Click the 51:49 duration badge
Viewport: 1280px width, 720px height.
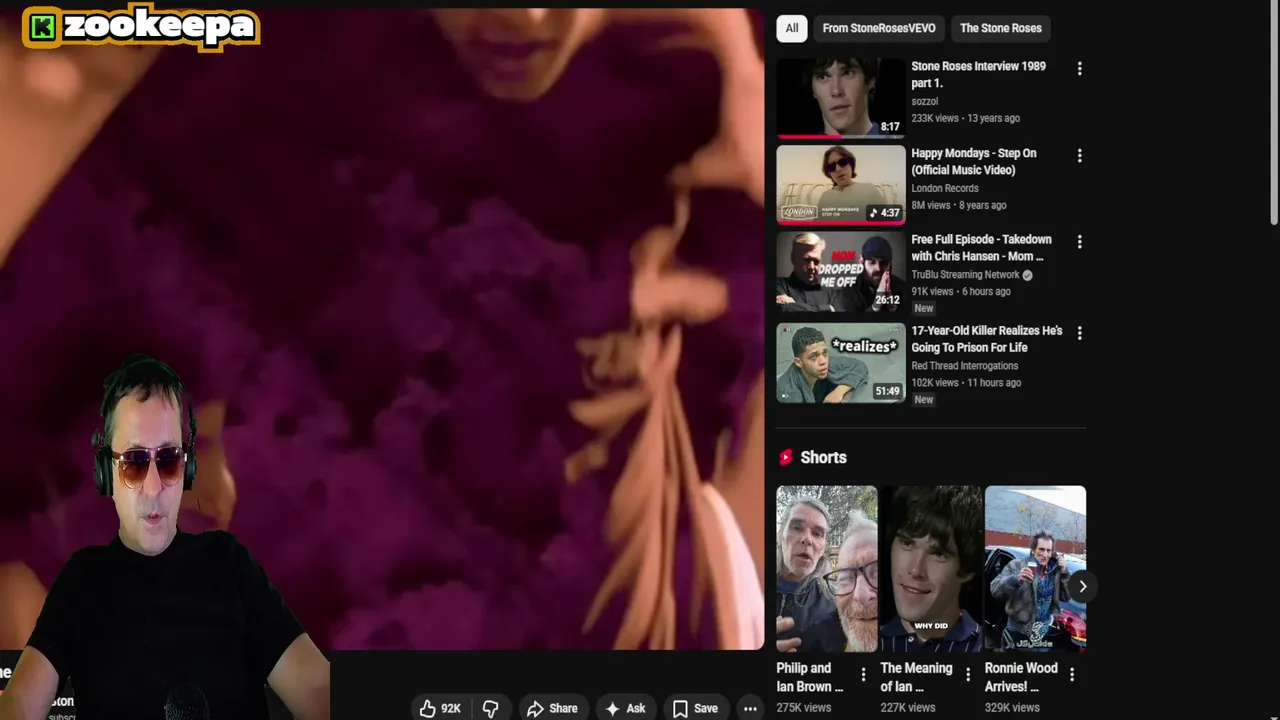coord(887,391)
